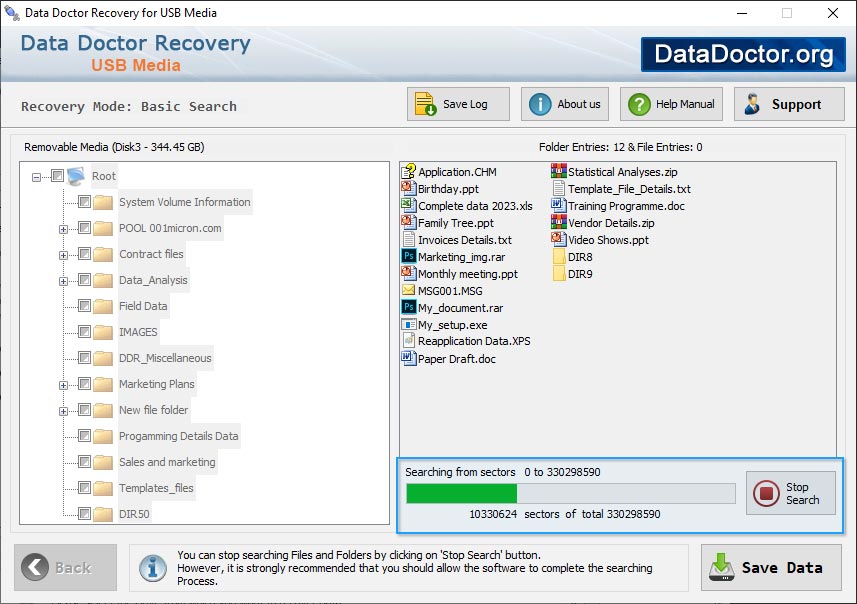Toggle the Sales and marketing checkbox

click(84, 461)
